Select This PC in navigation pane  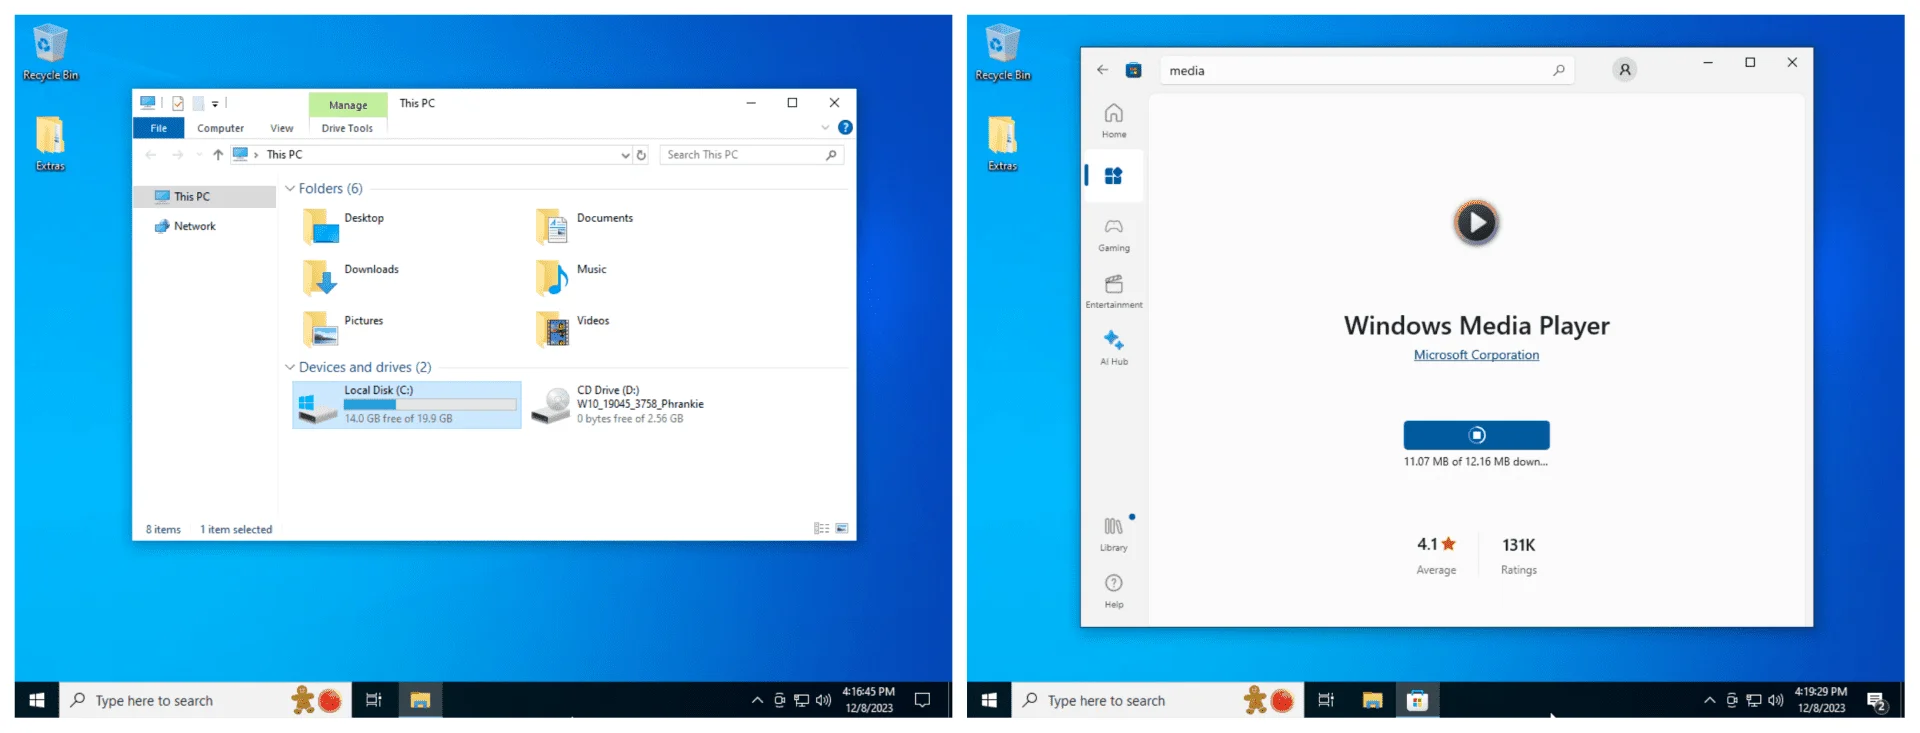pyautogui.click(x=204, y=197)
